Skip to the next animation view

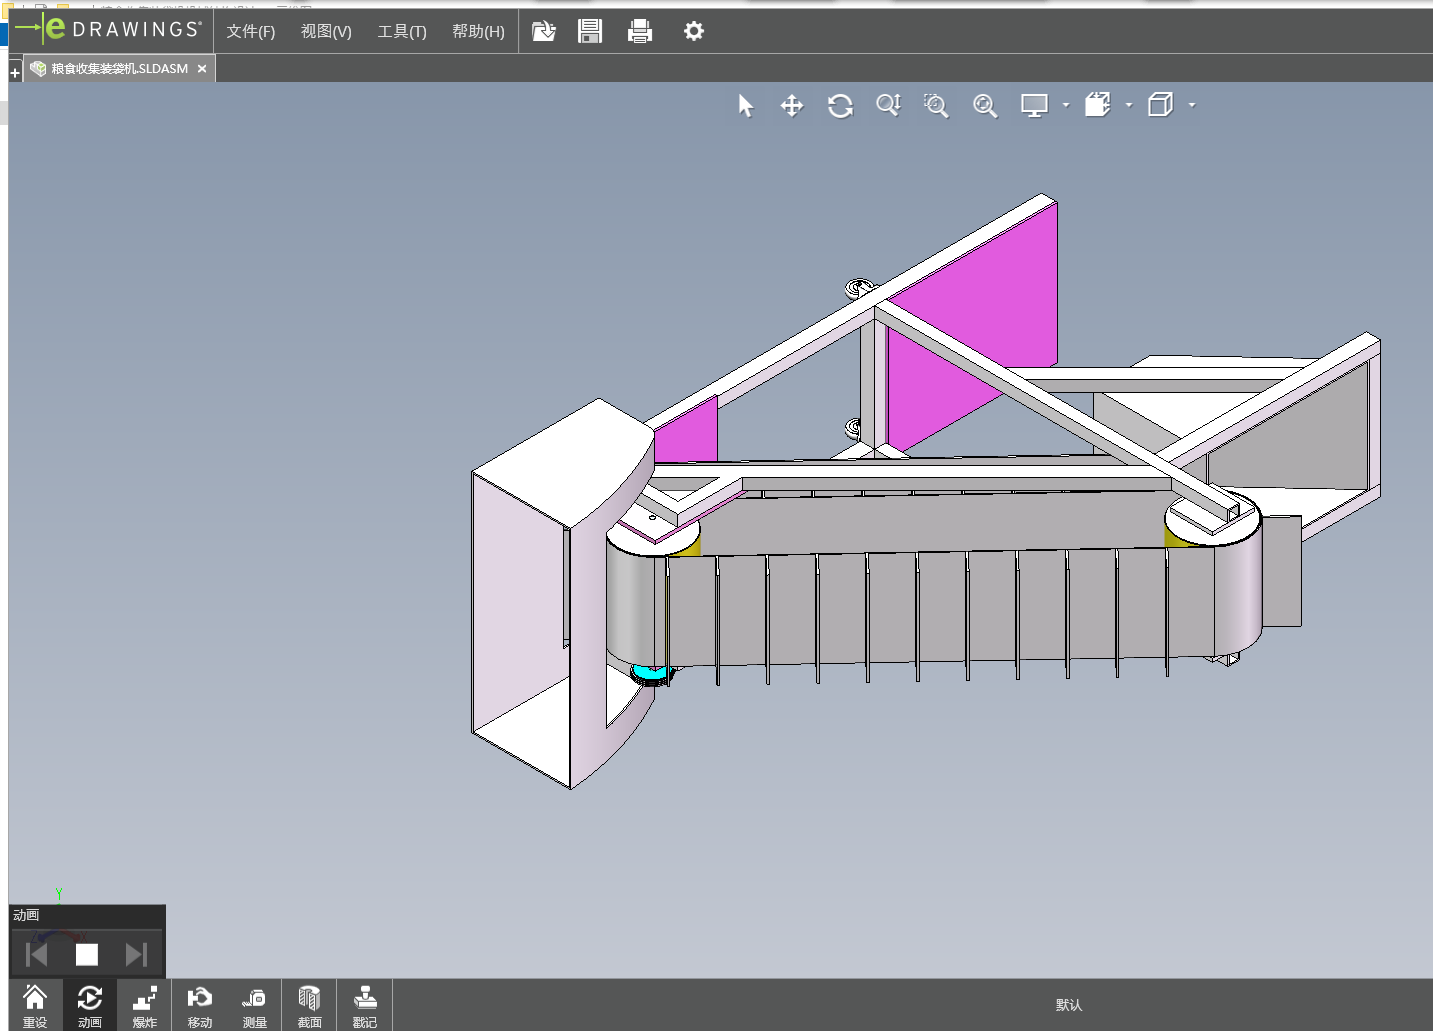click(137, 955)
